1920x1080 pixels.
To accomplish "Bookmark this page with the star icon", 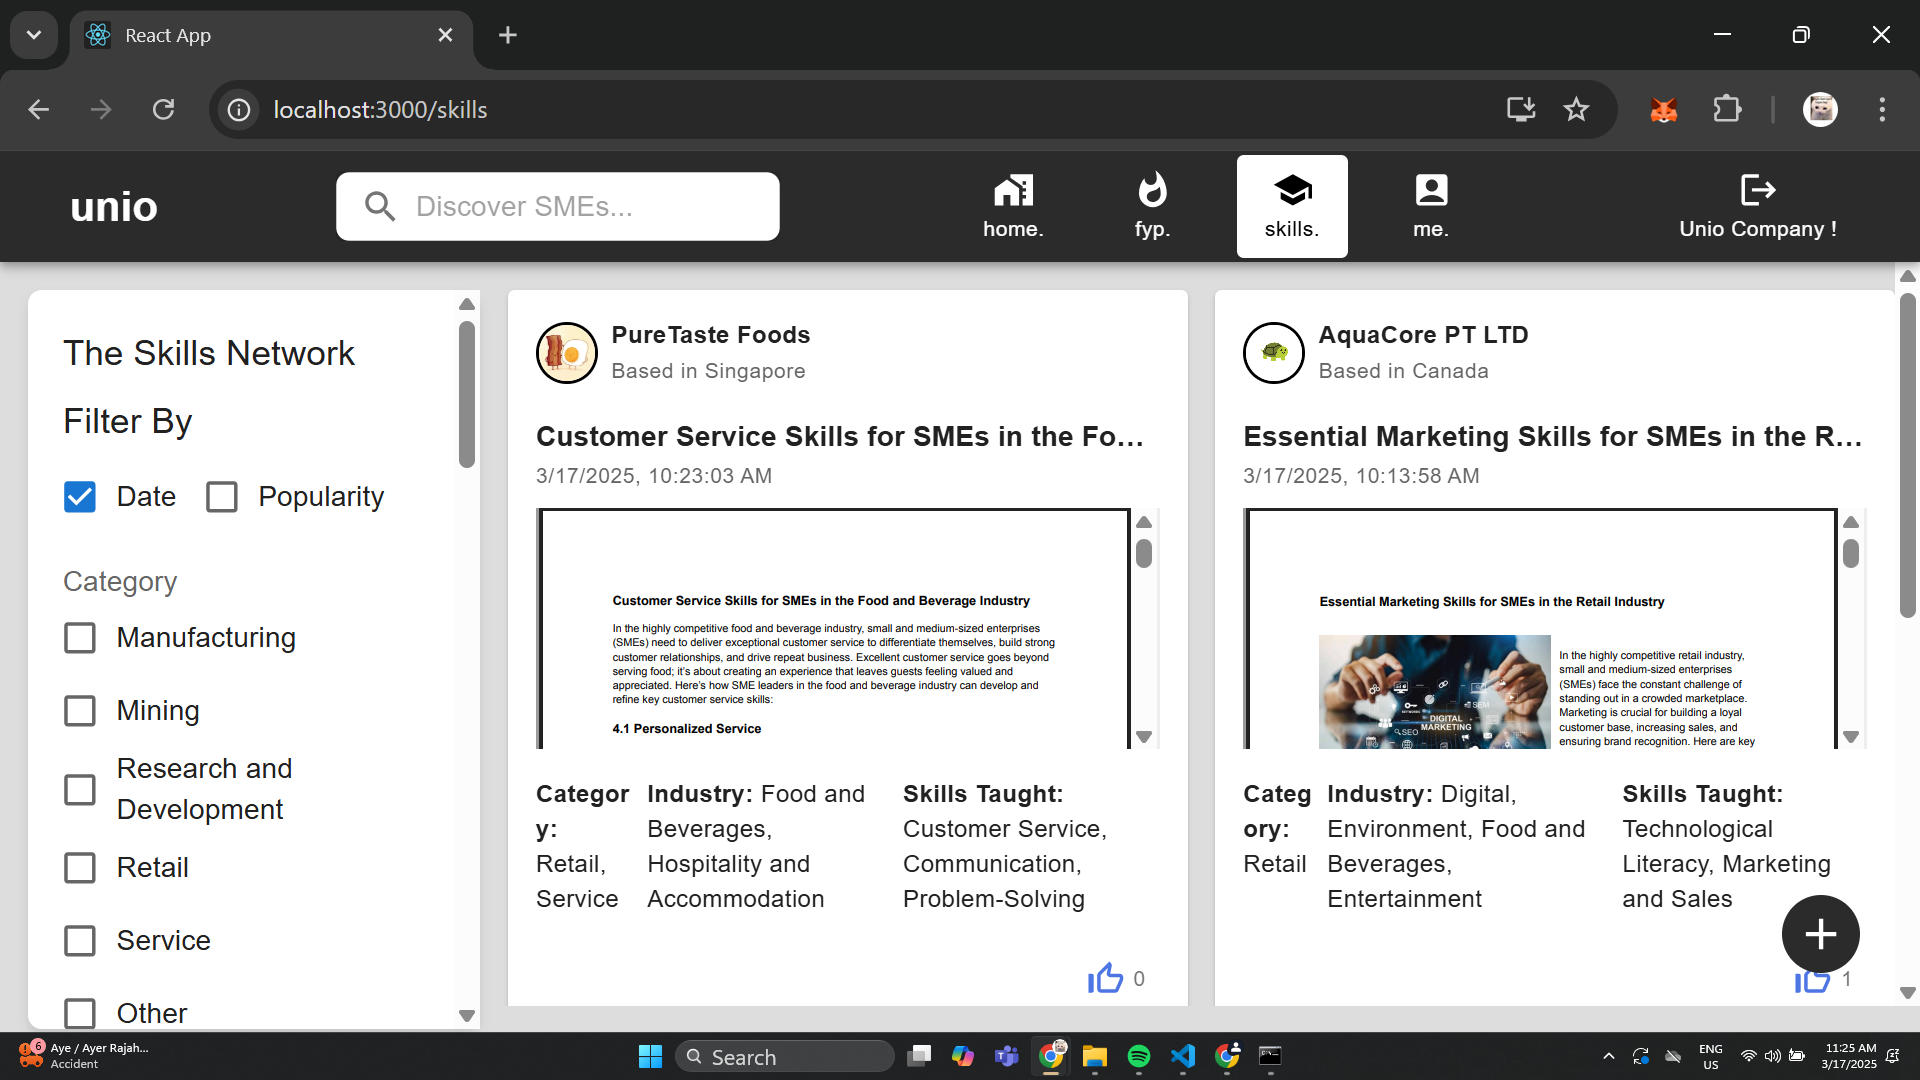I will pyautogui.click(x=1576, y=110).
